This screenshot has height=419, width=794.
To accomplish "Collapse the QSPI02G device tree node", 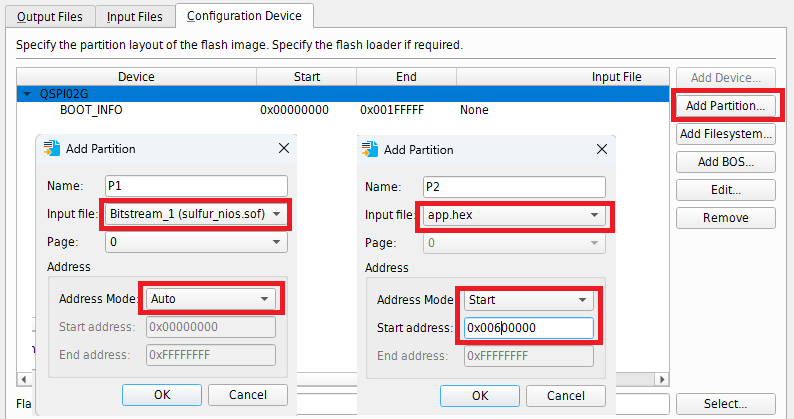I will [x=26, y=93].
